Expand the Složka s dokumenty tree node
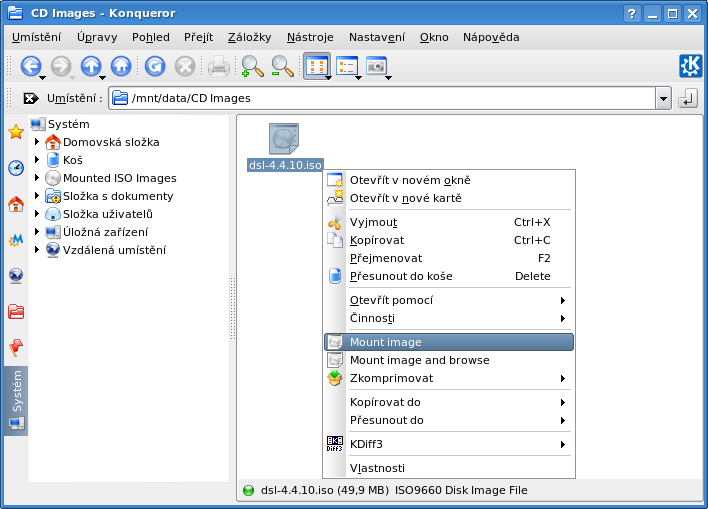The image size is (708, 509). (x=37, y=196)
